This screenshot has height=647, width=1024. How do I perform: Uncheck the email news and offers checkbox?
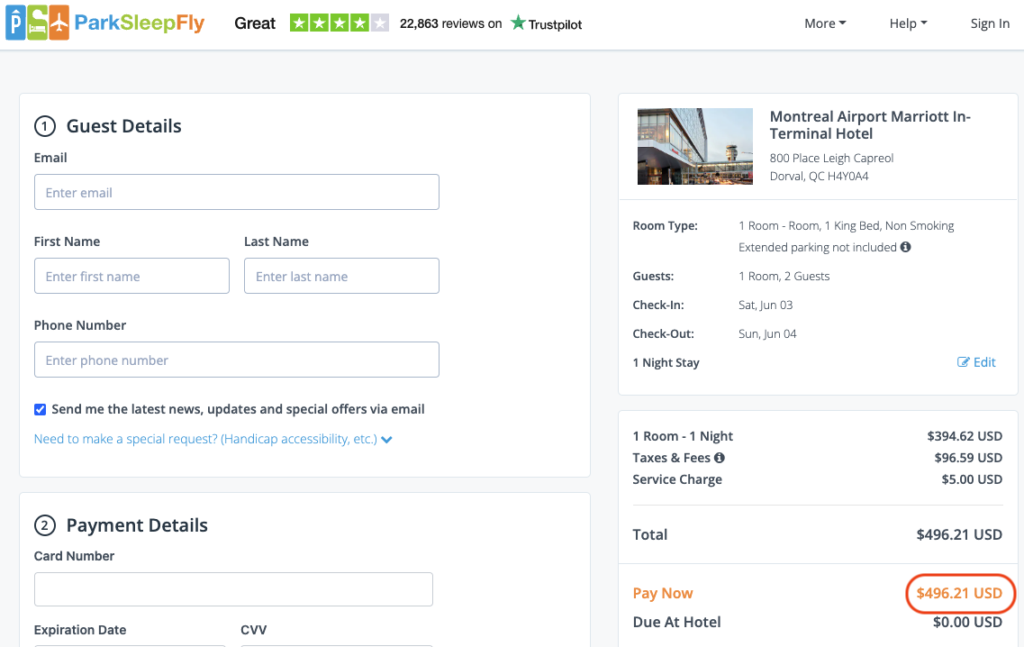(x=40, y=409)
